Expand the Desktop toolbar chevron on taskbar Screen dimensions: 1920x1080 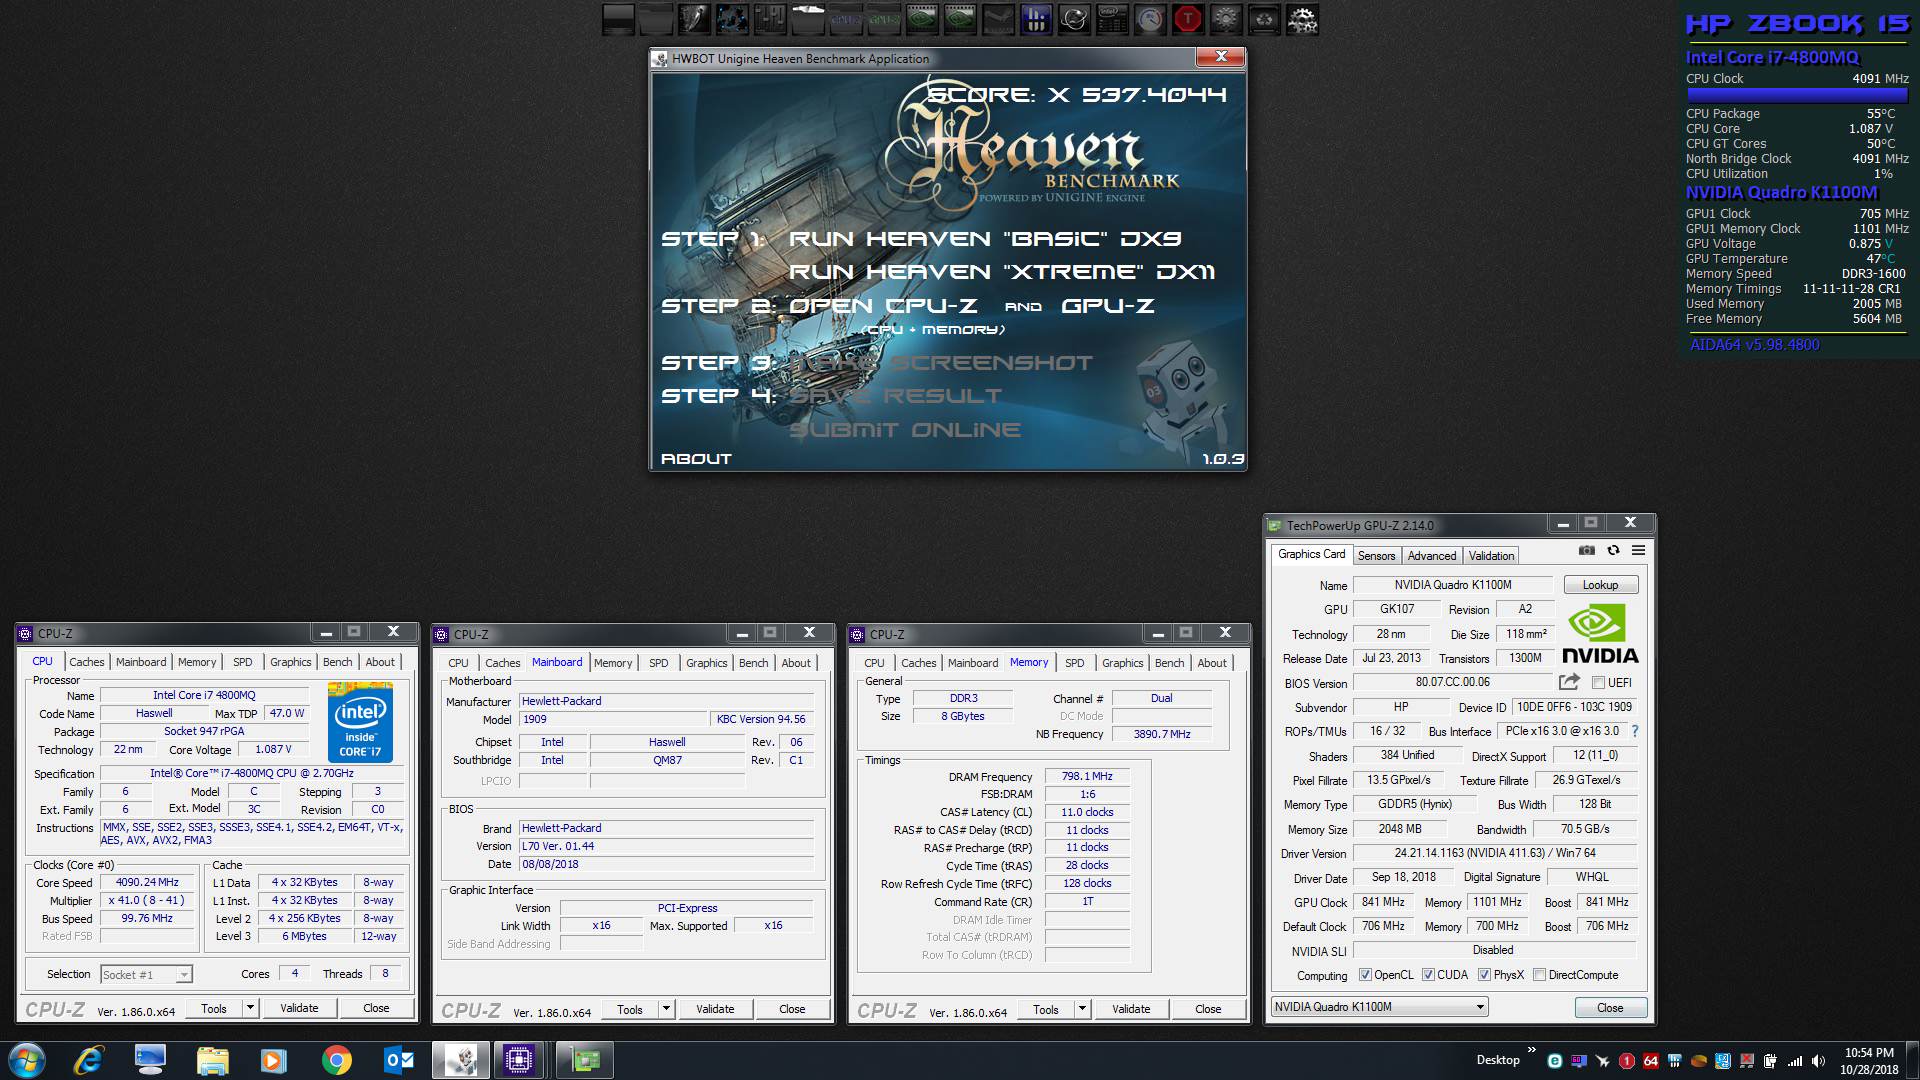point(1532,1050)
